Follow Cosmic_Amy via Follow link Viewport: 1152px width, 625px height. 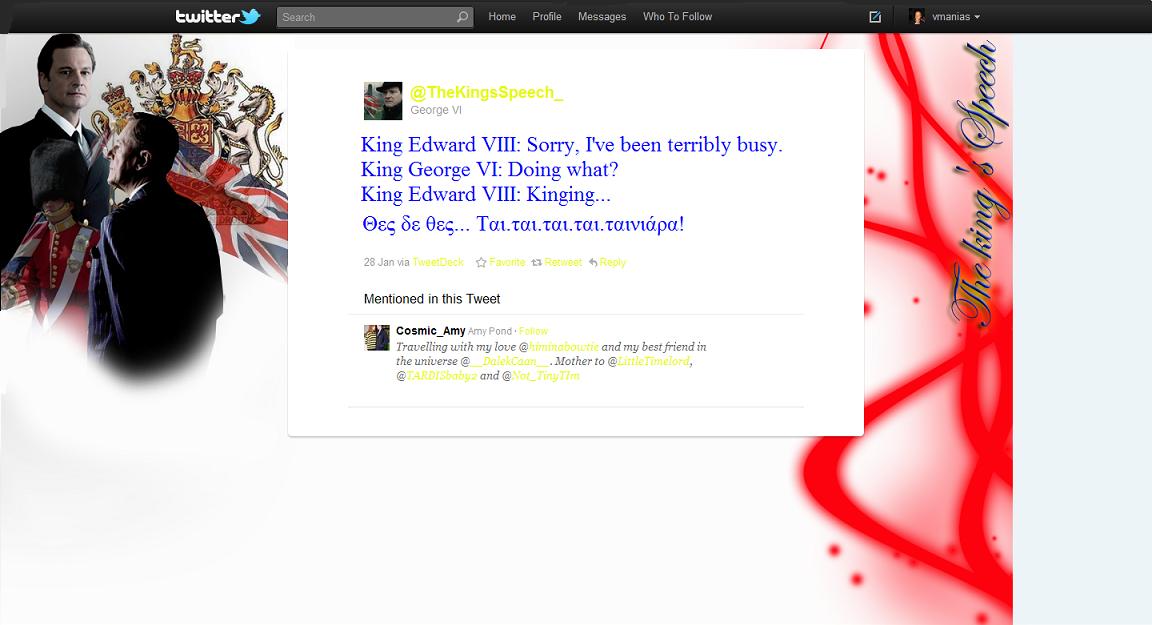point(533,331)
